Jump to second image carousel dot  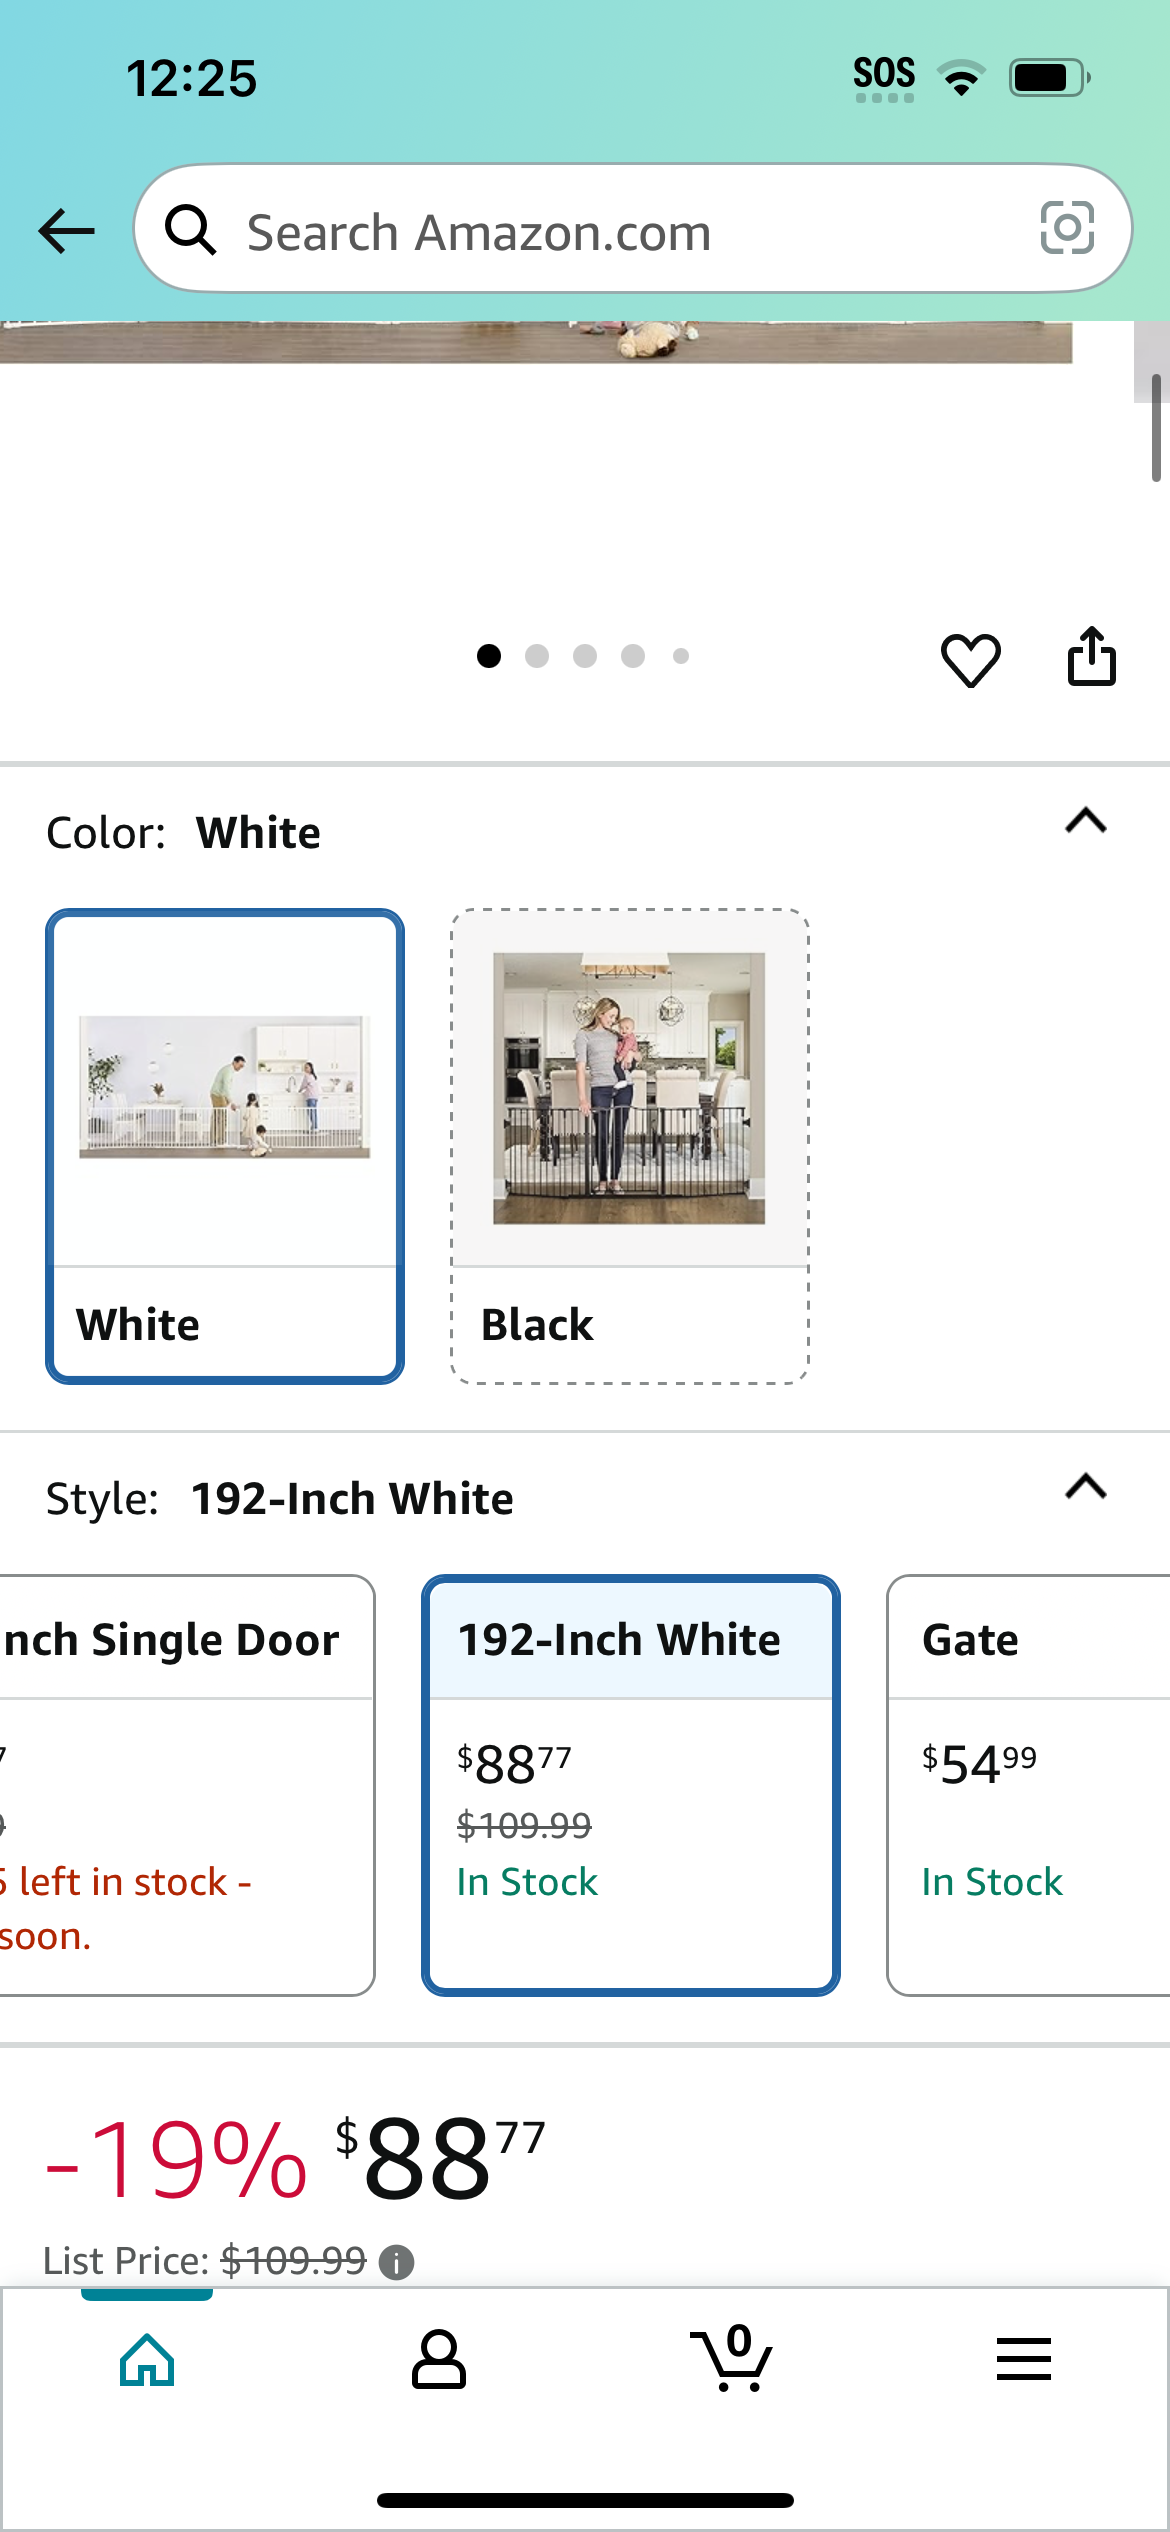537,656
